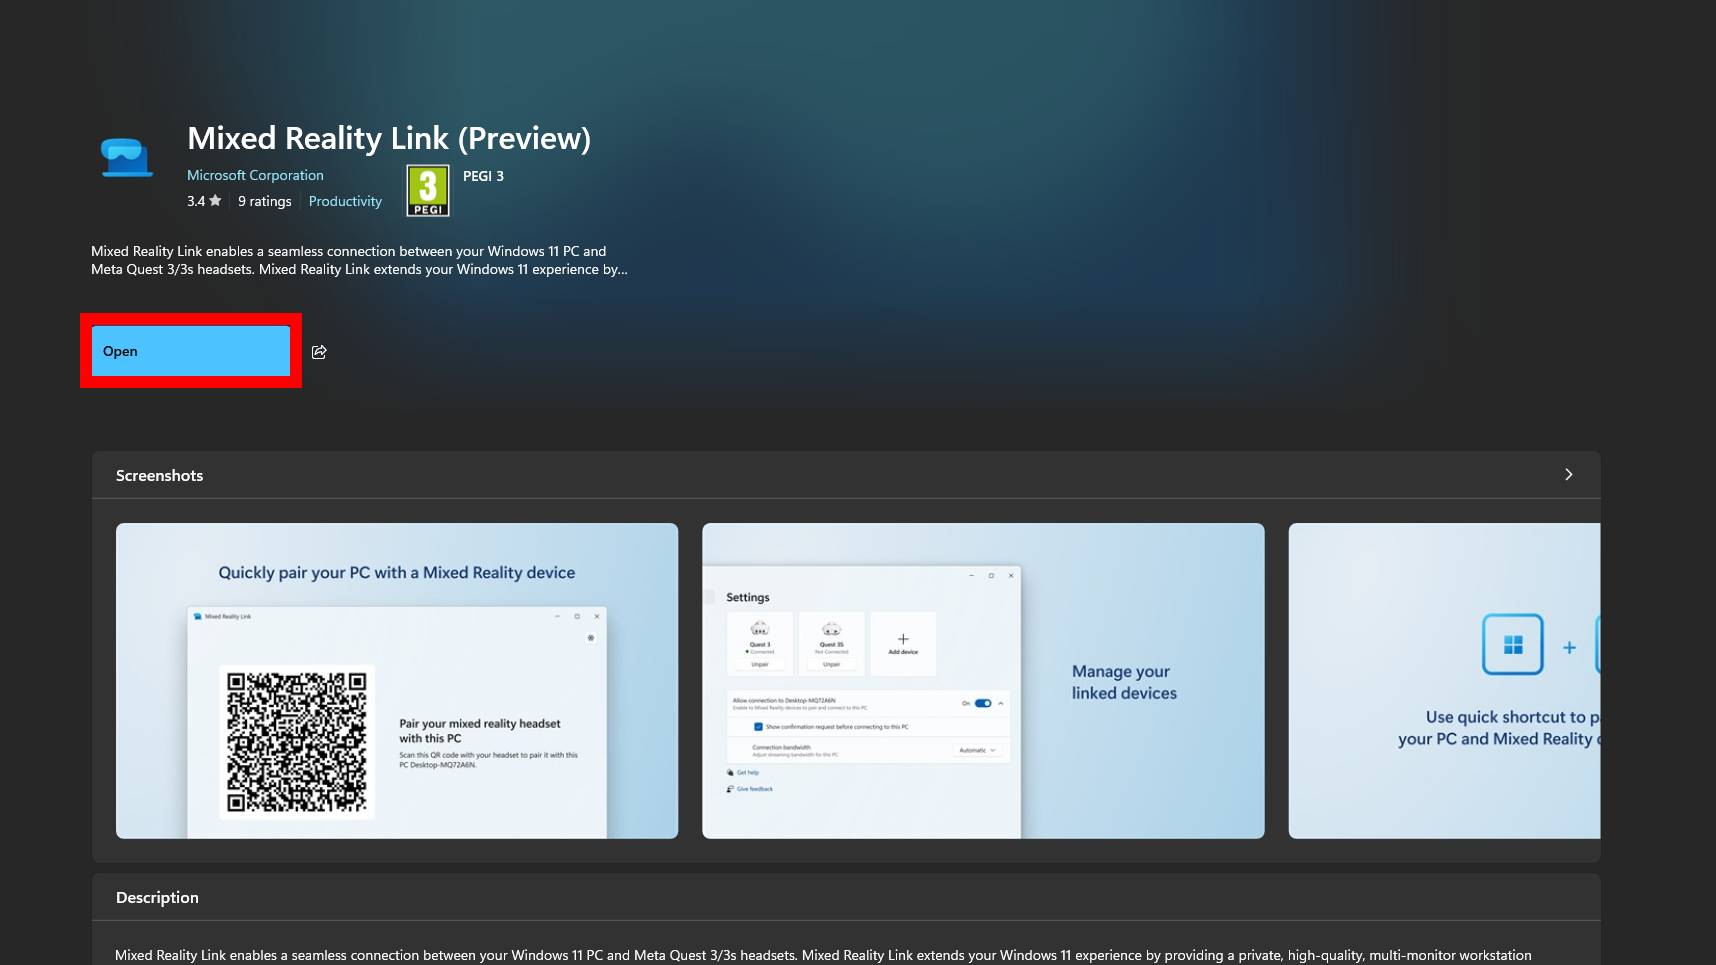This screenshot has width=1716, height=965.
Task: Check the Show confirmation request checkbox
Action: pos(758,727)
